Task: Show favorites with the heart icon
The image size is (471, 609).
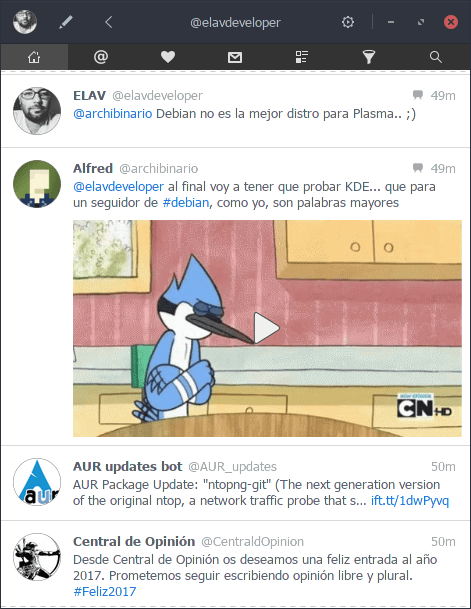Action: (x=168, y=57)
